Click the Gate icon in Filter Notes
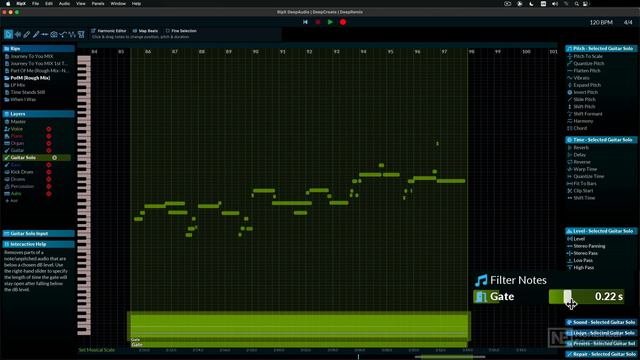This screenshot has height=360, width=640. 481,297
